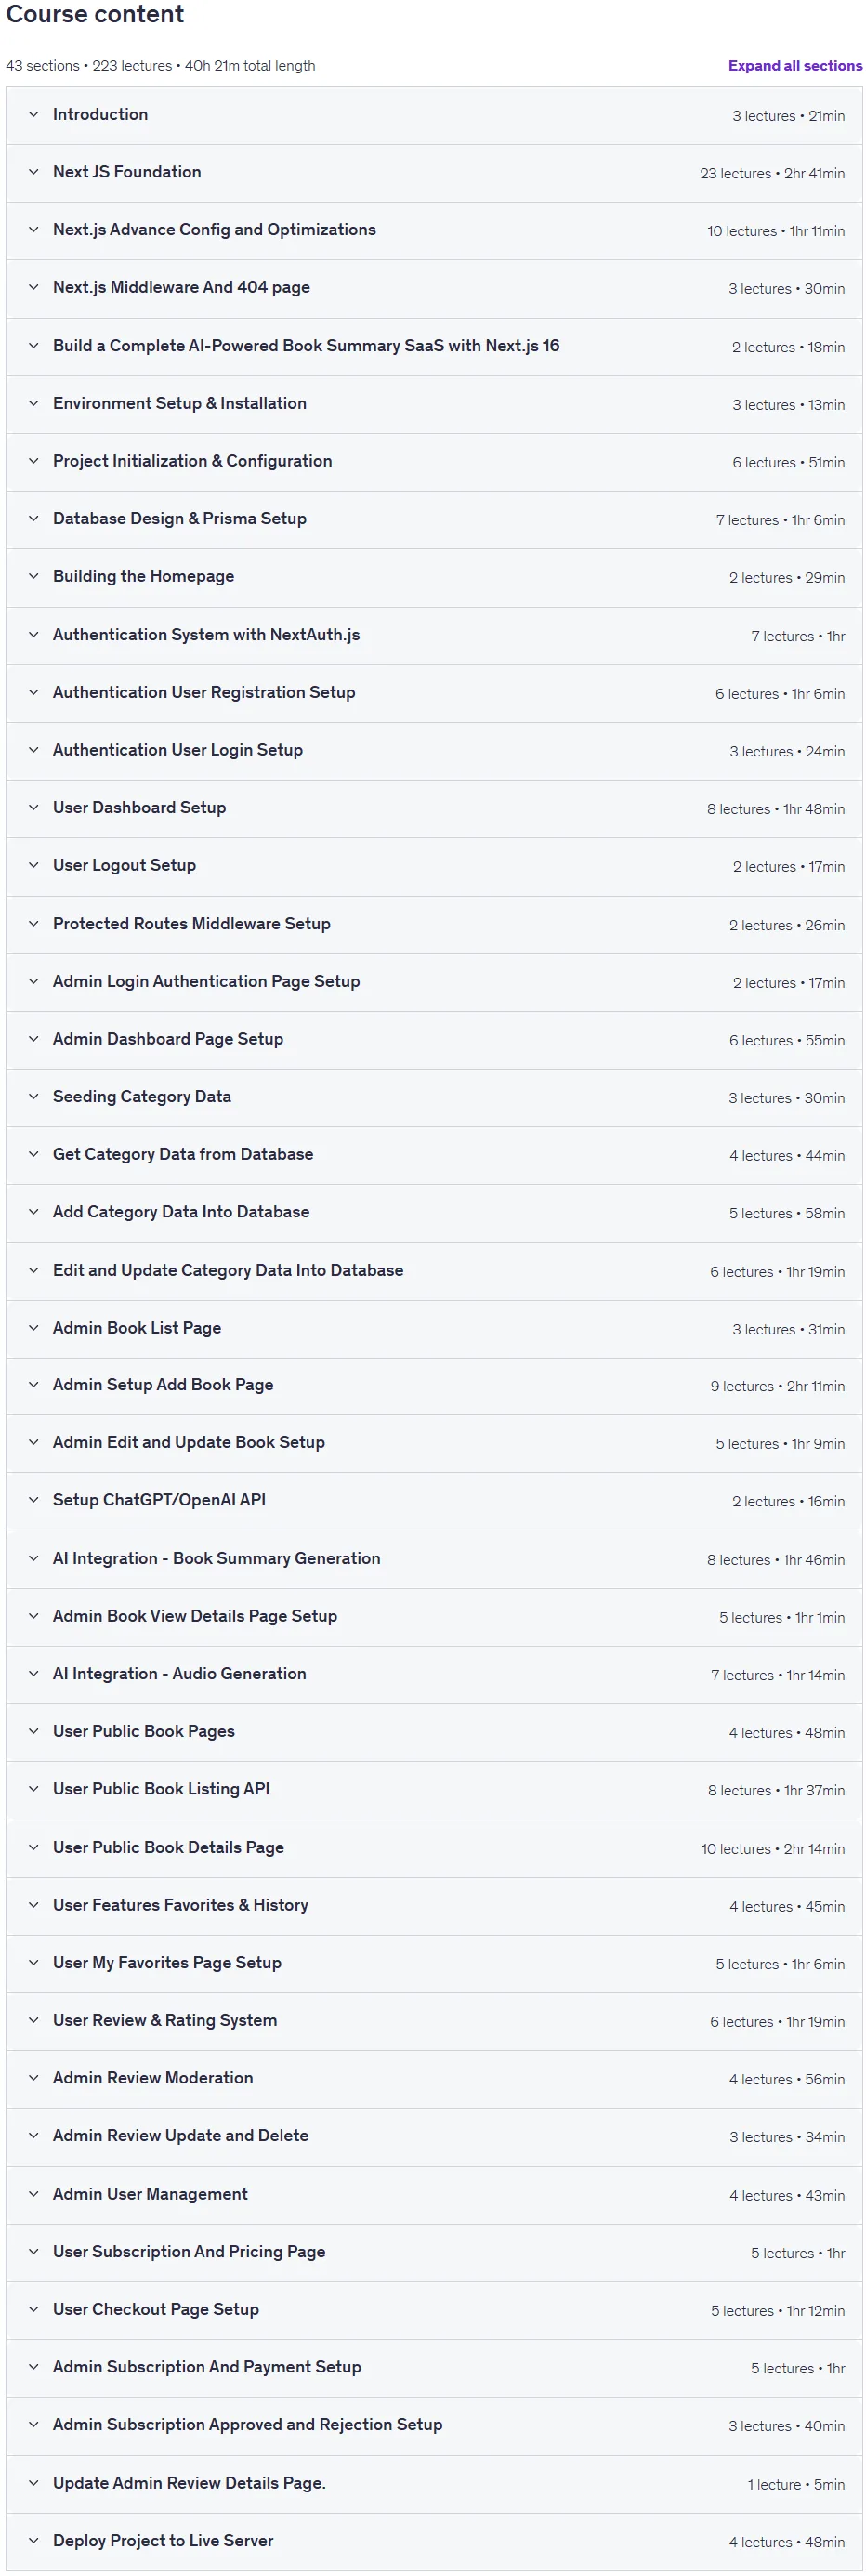Click Expand all sections link
This screenshot has width=866, height=2576.
point(795,66)
